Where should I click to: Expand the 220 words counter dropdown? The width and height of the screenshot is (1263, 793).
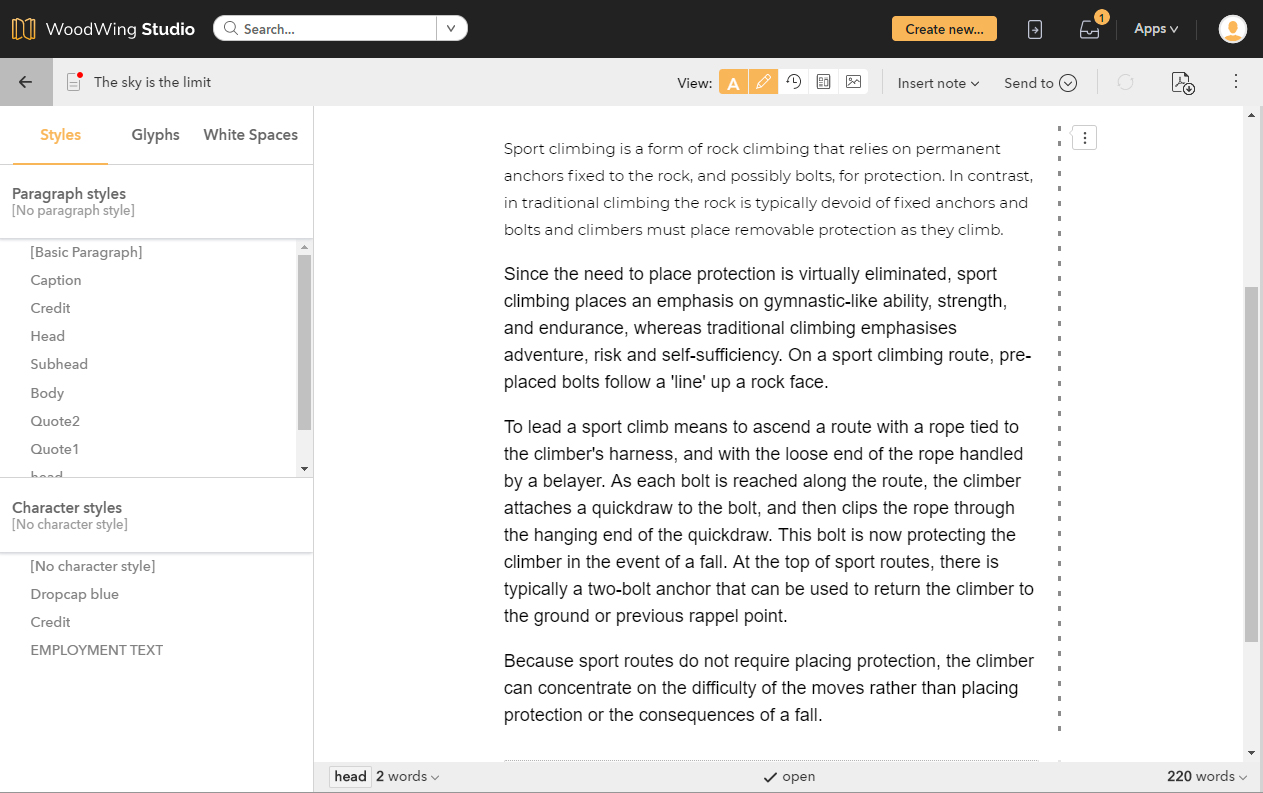click(x=1206, y=776)
